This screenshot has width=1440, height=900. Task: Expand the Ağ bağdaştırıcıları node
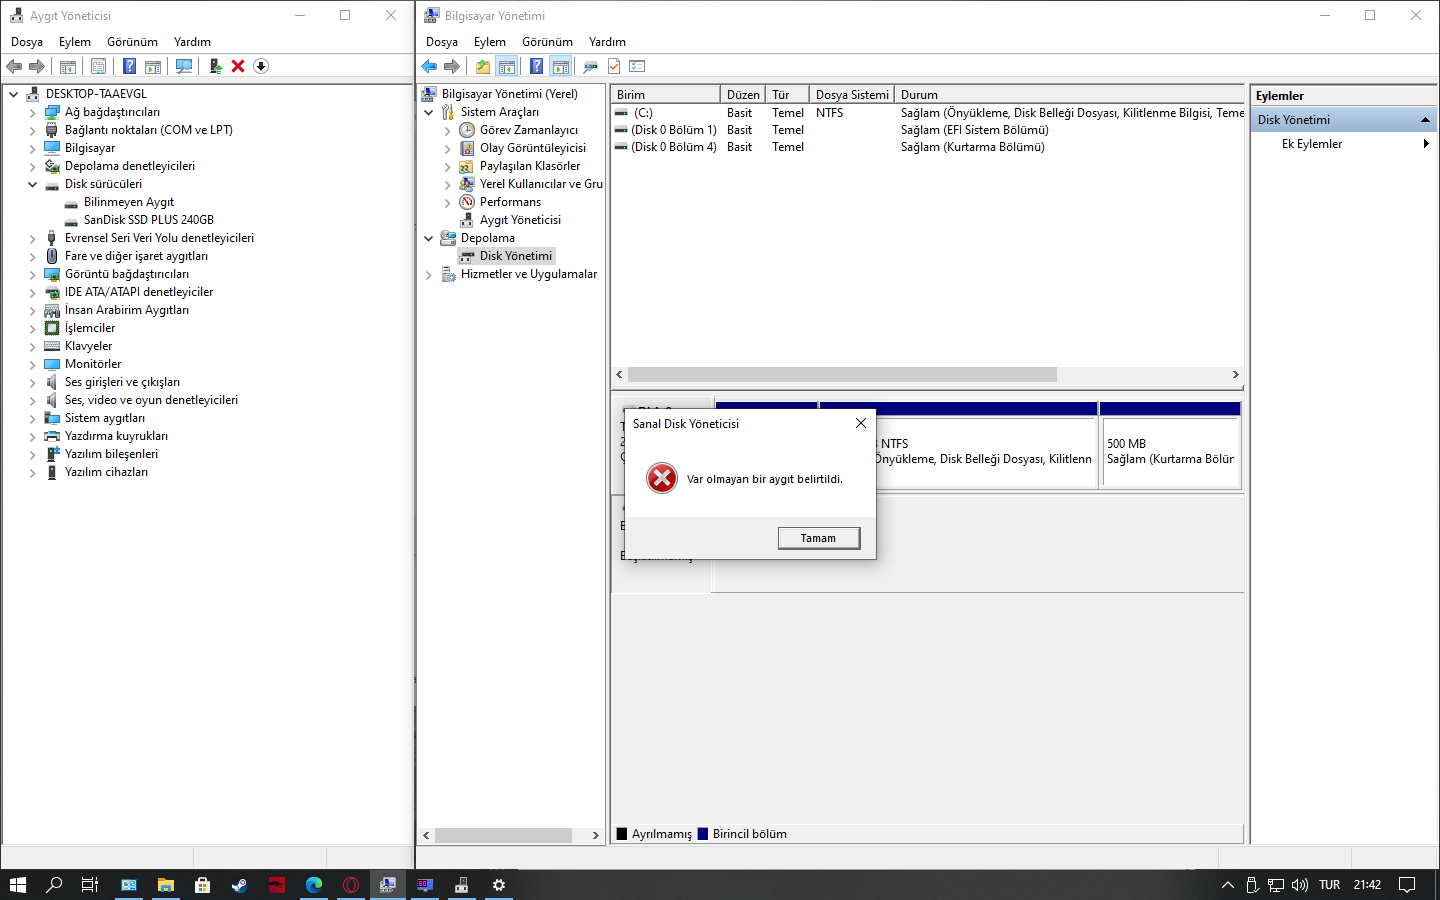pyautogui.click(x=33, y=112)
